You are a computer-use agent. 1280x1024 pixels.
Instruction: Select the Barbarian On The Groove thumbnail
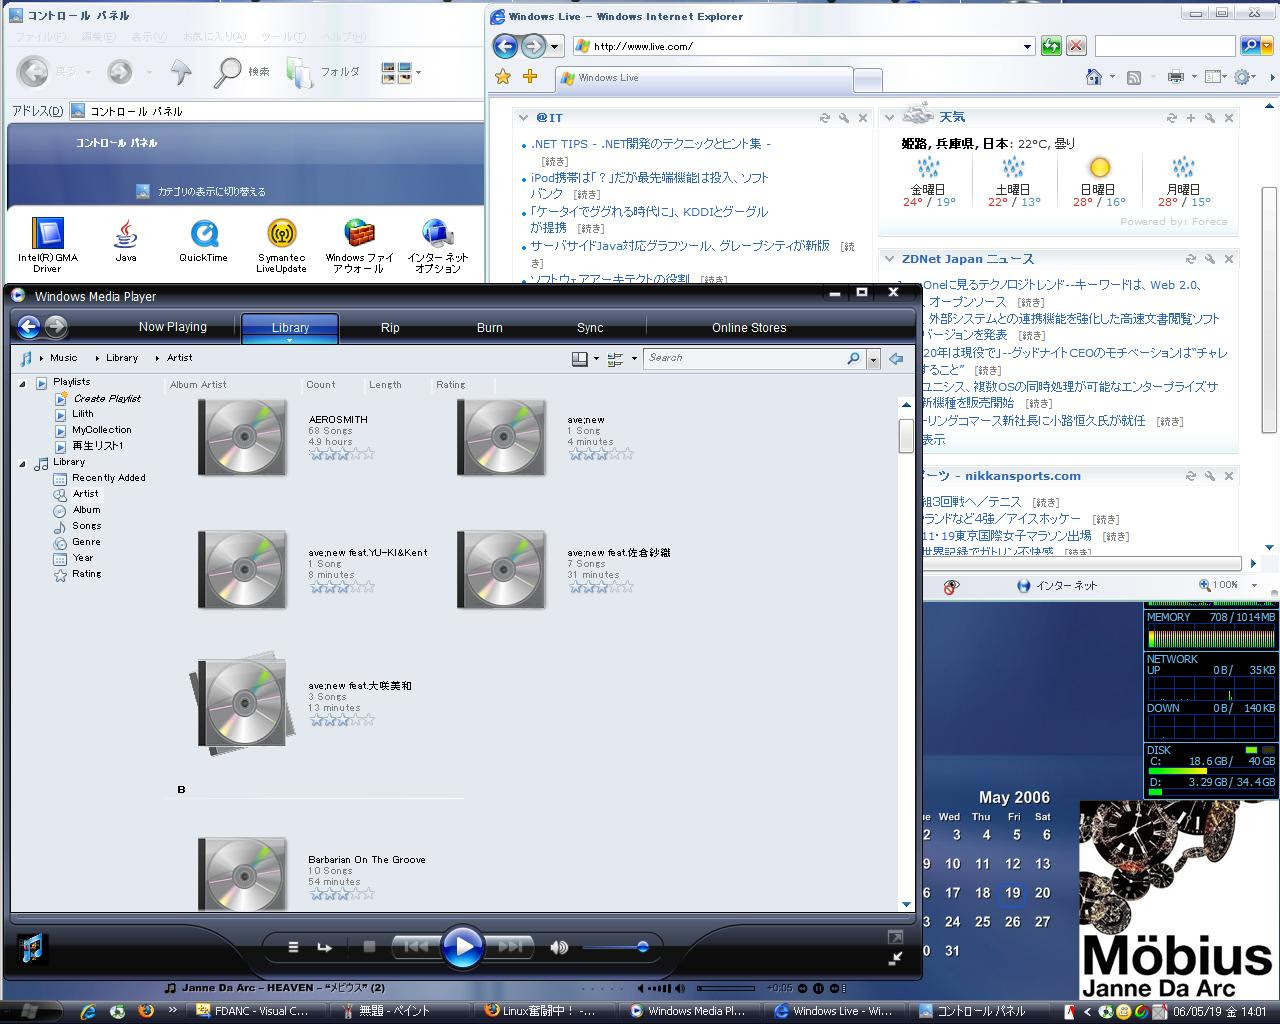coord(243,873)
